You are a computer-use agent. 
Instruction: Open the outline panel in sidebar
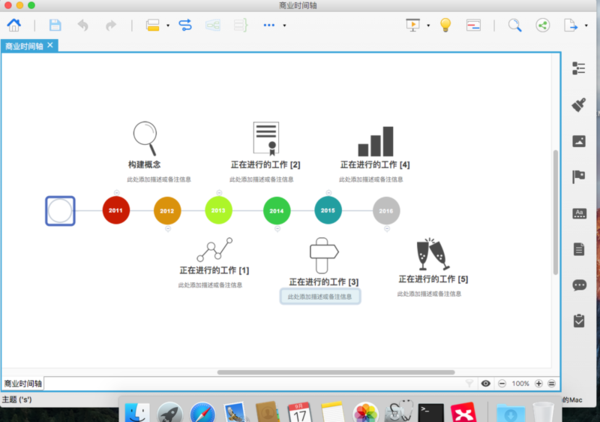(x=579, y=68)
